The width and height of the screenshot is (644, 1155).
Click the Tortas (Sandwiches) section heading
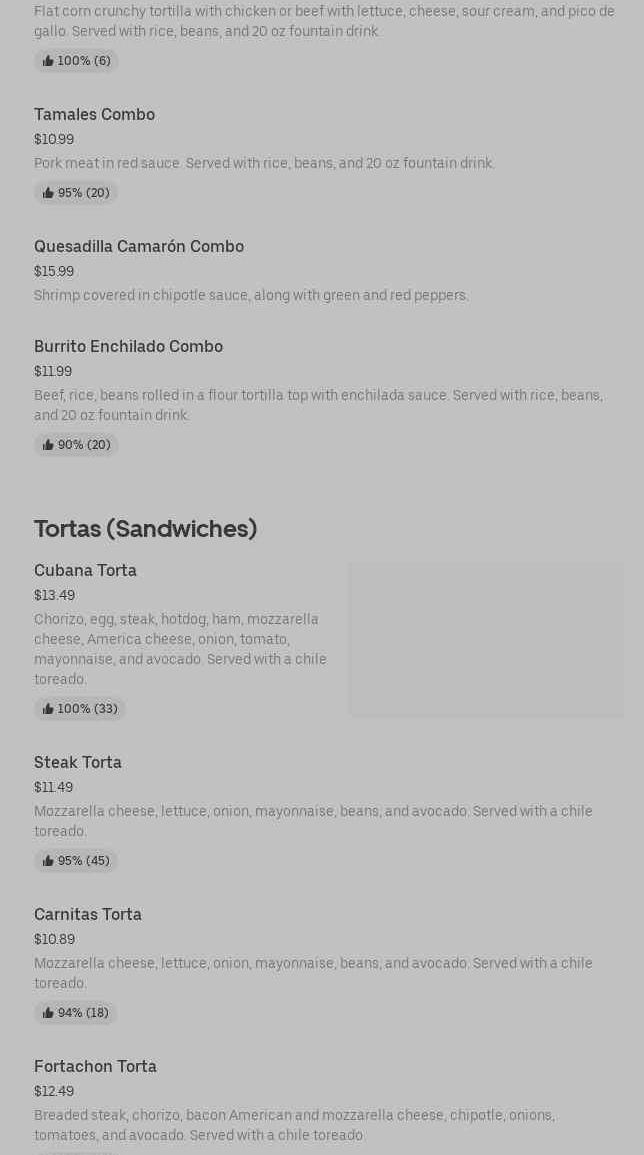click(x=145, y=528)
